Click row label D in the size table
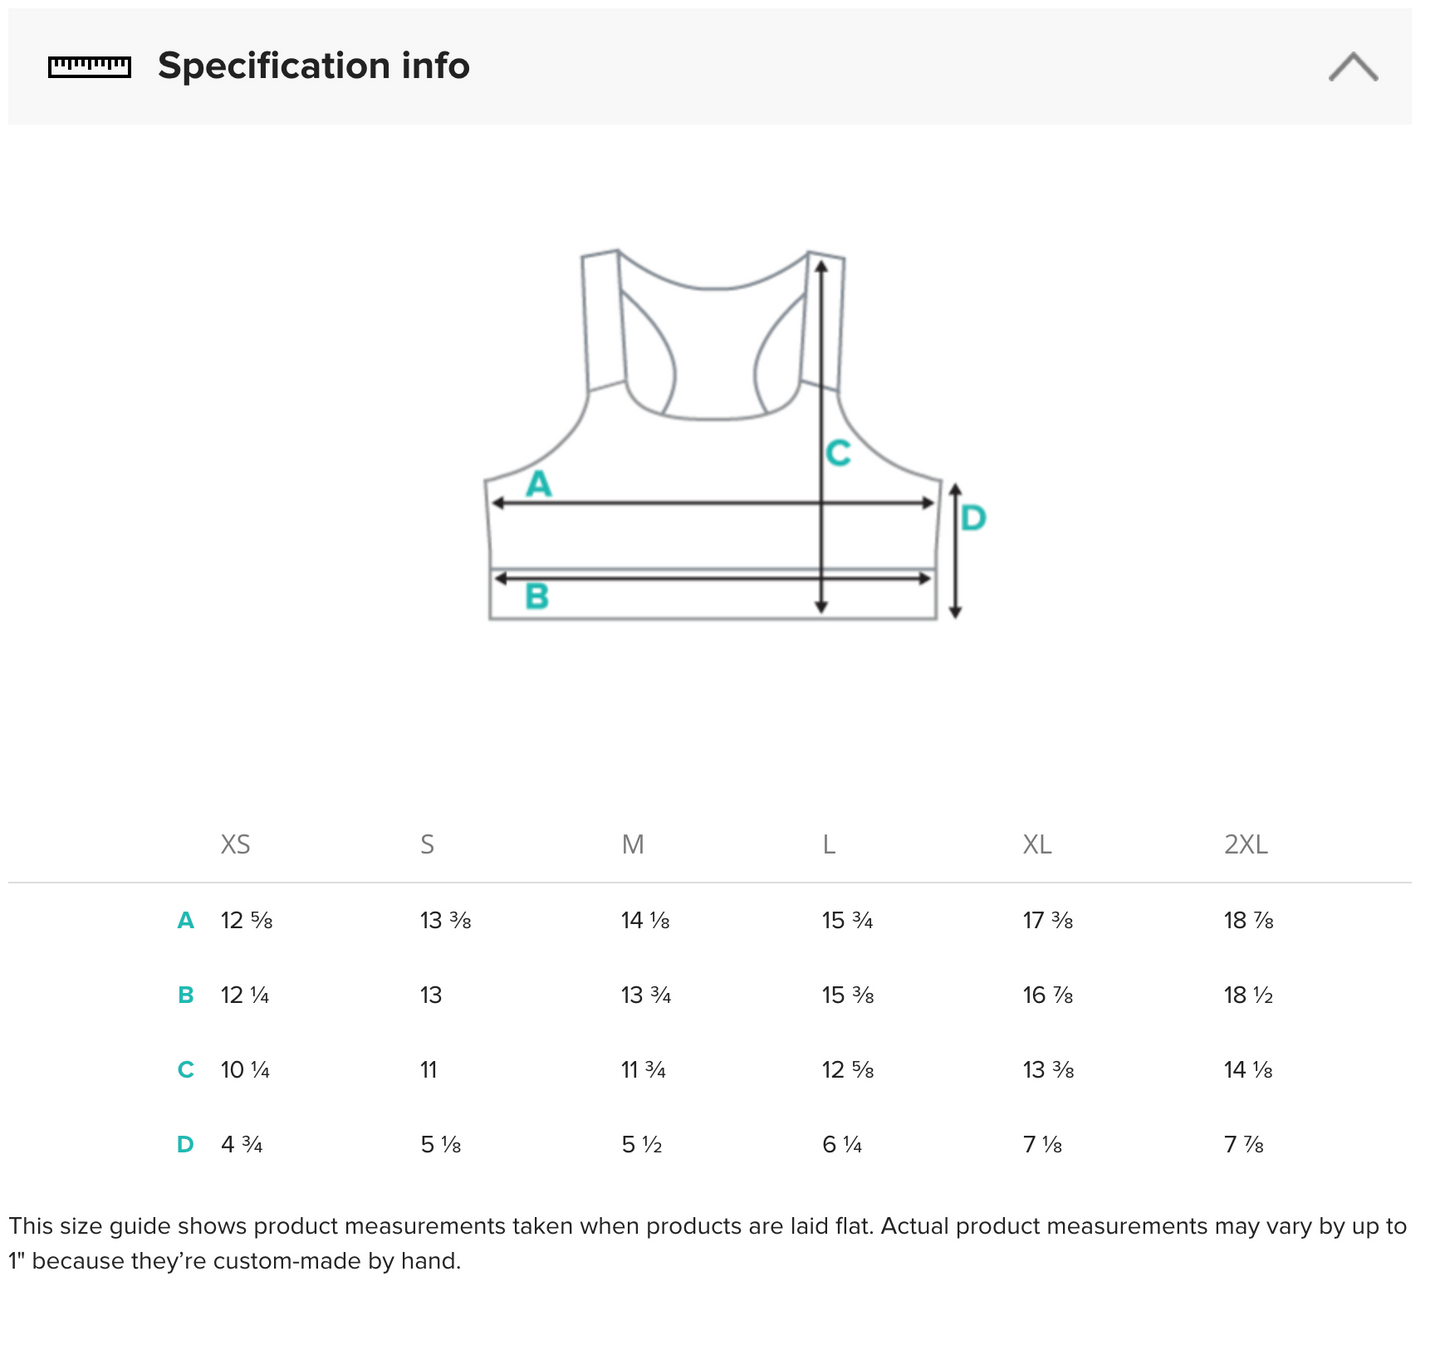This screenshot has width=1445, height=1345. tap(185, 1144)
